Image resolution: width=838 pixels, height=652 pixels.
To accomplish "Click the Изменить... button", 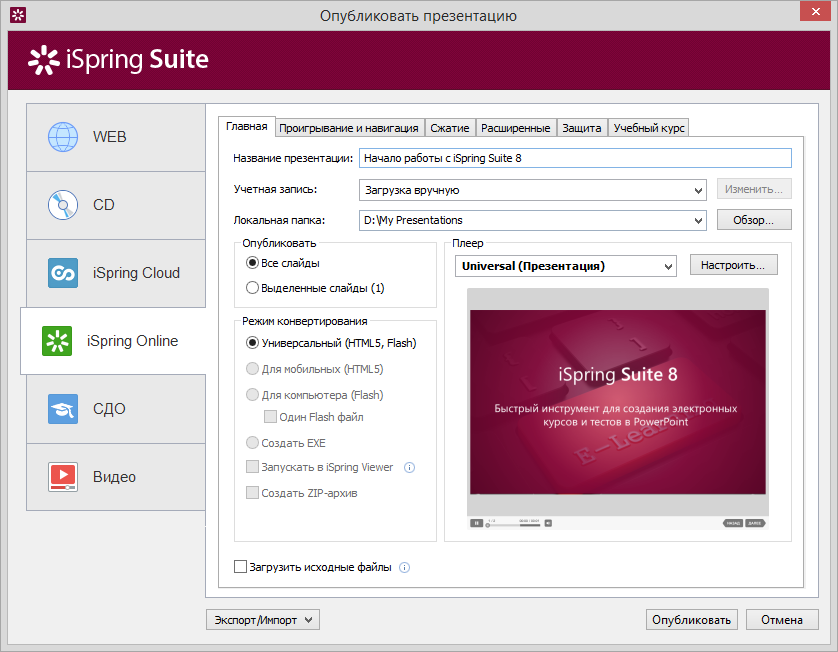I will (754, 189).
